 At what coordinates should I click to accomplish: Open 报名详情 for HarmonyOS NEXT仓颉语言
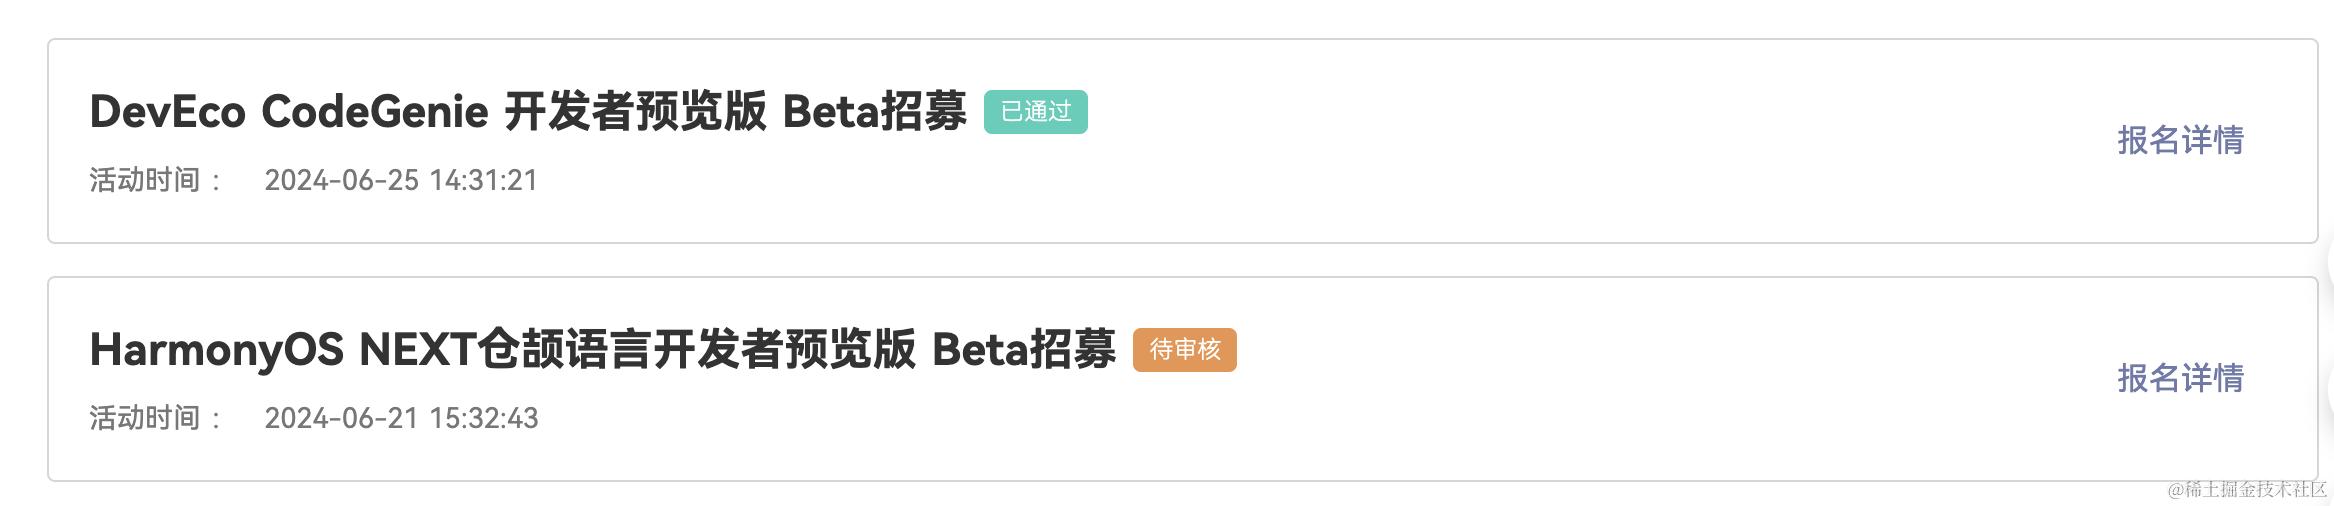[x=2180, y=379]
